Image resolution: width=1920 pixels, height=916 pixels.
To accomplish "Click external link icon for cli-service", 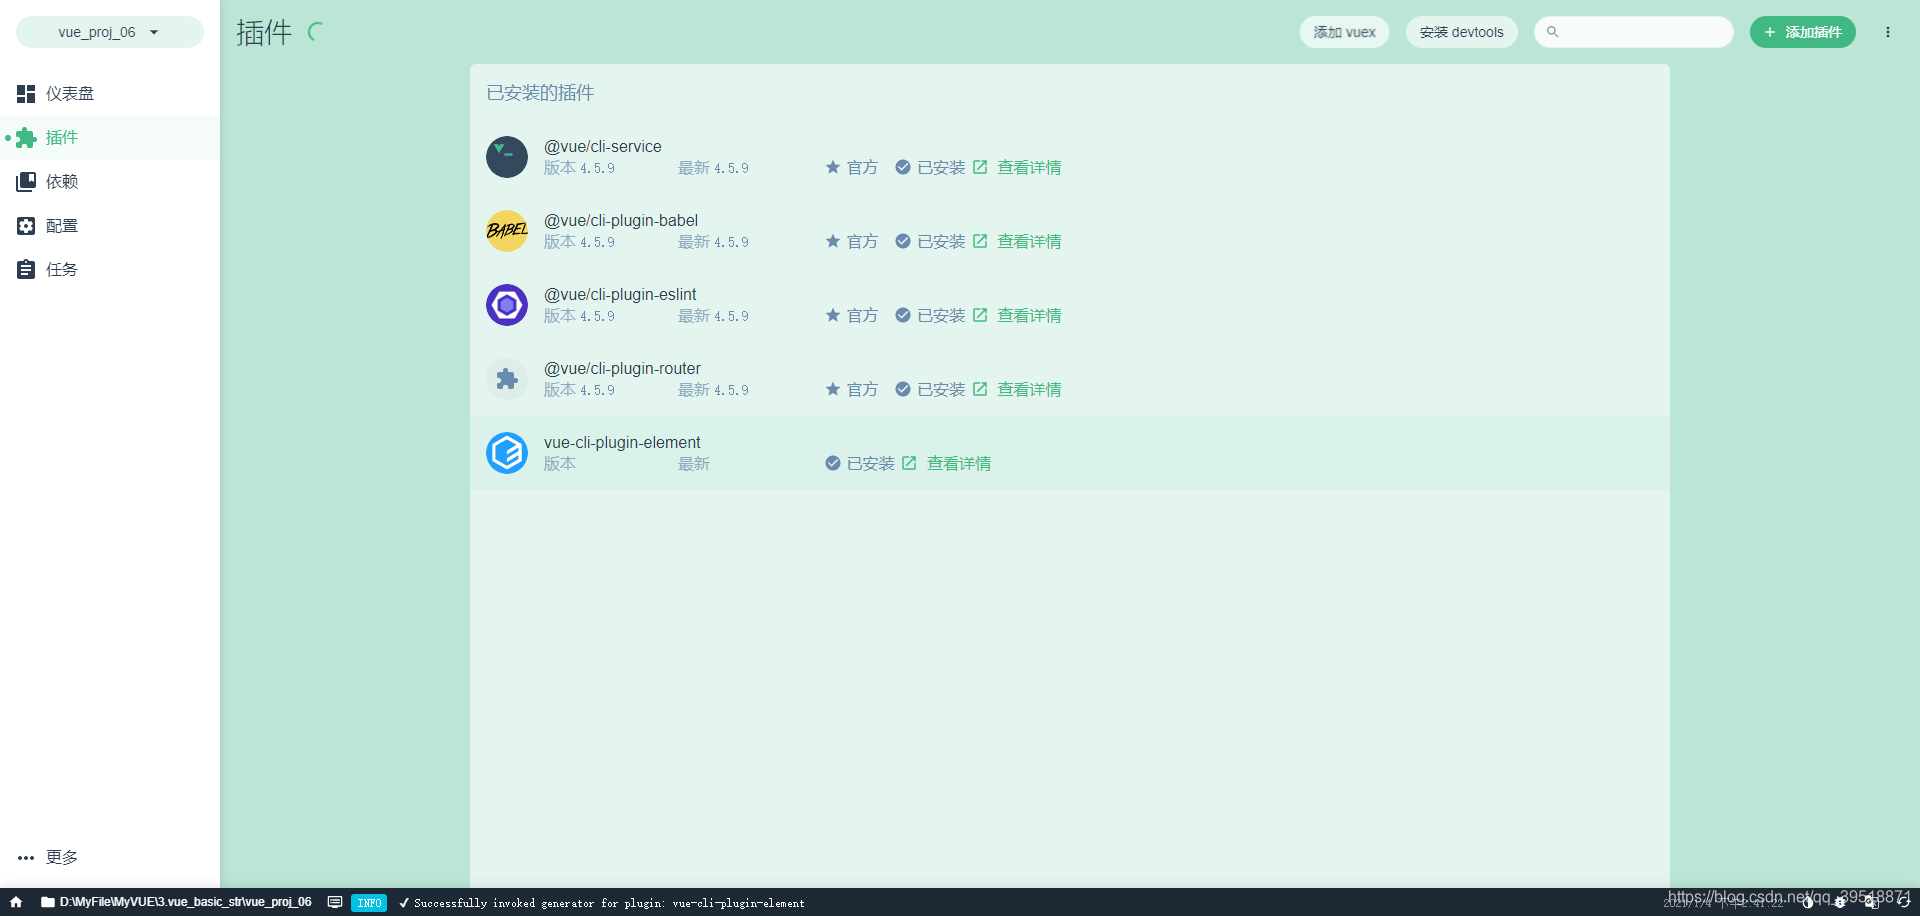I will click(980, 167).
